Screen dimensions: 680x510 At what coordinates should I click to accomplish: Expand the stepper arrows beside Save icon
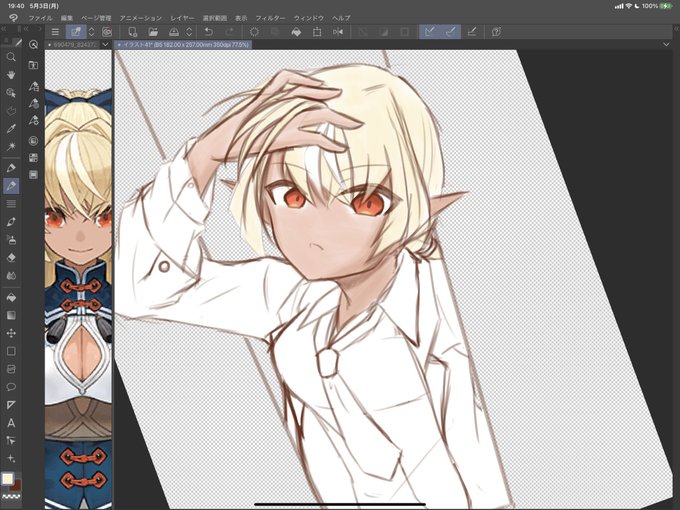(189, 32)
